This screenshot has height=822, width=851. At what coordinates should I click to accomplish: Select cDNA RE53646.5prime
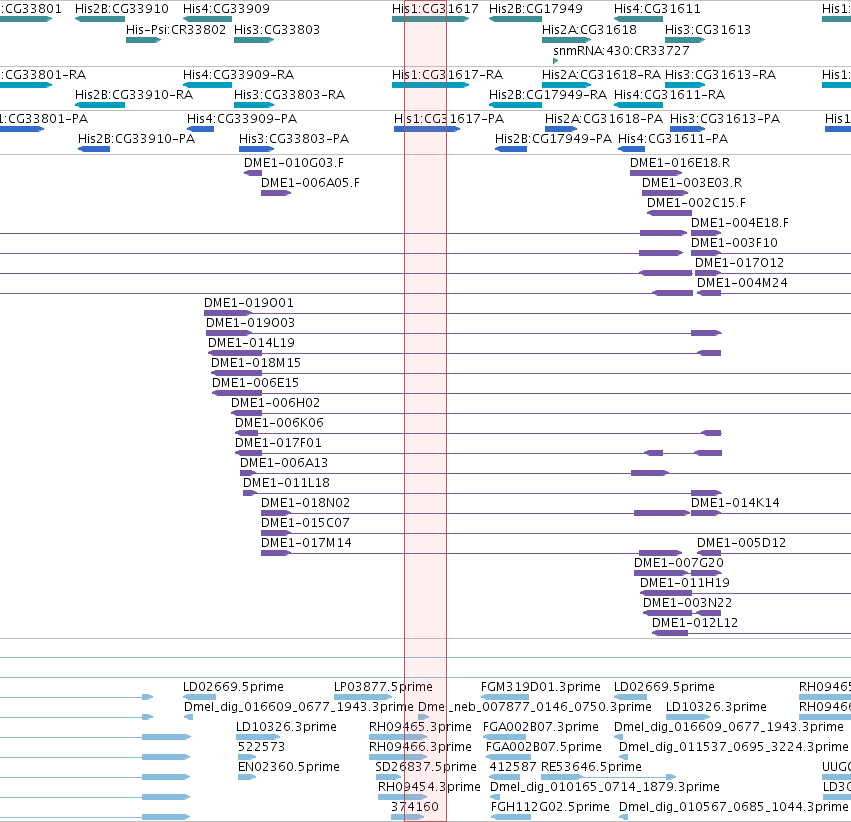tap(609, 778)
